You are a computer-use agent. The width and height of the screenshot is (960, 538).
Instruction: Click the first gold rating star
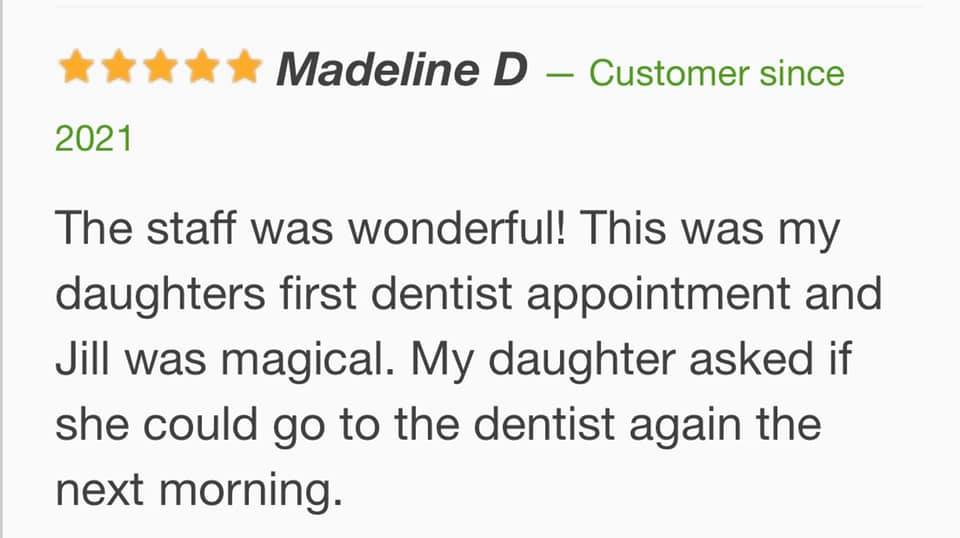tap(76, 66)
